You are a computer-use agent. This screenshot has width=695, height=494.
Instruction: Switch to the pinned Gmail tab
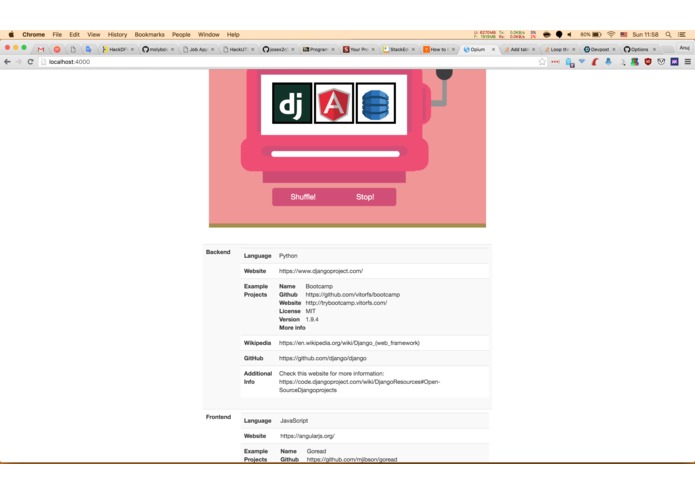pyautogui.click(x=41, y=49)
